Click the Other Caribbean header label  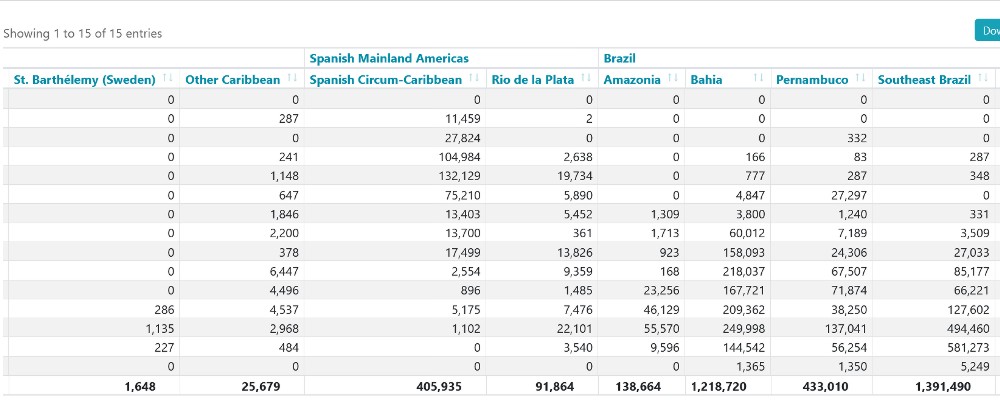click(232, 79)
